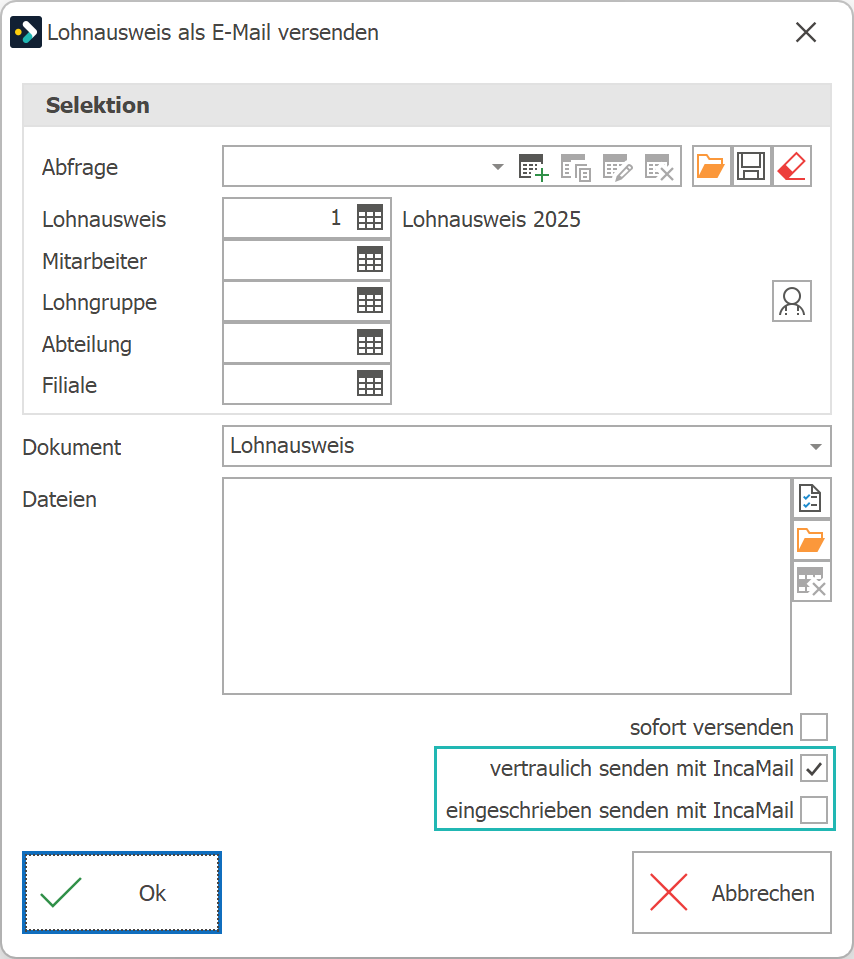
Task: Tick 'eingeschrieben senden mit IncaMail' checkbox
Action: click(814, 810)
